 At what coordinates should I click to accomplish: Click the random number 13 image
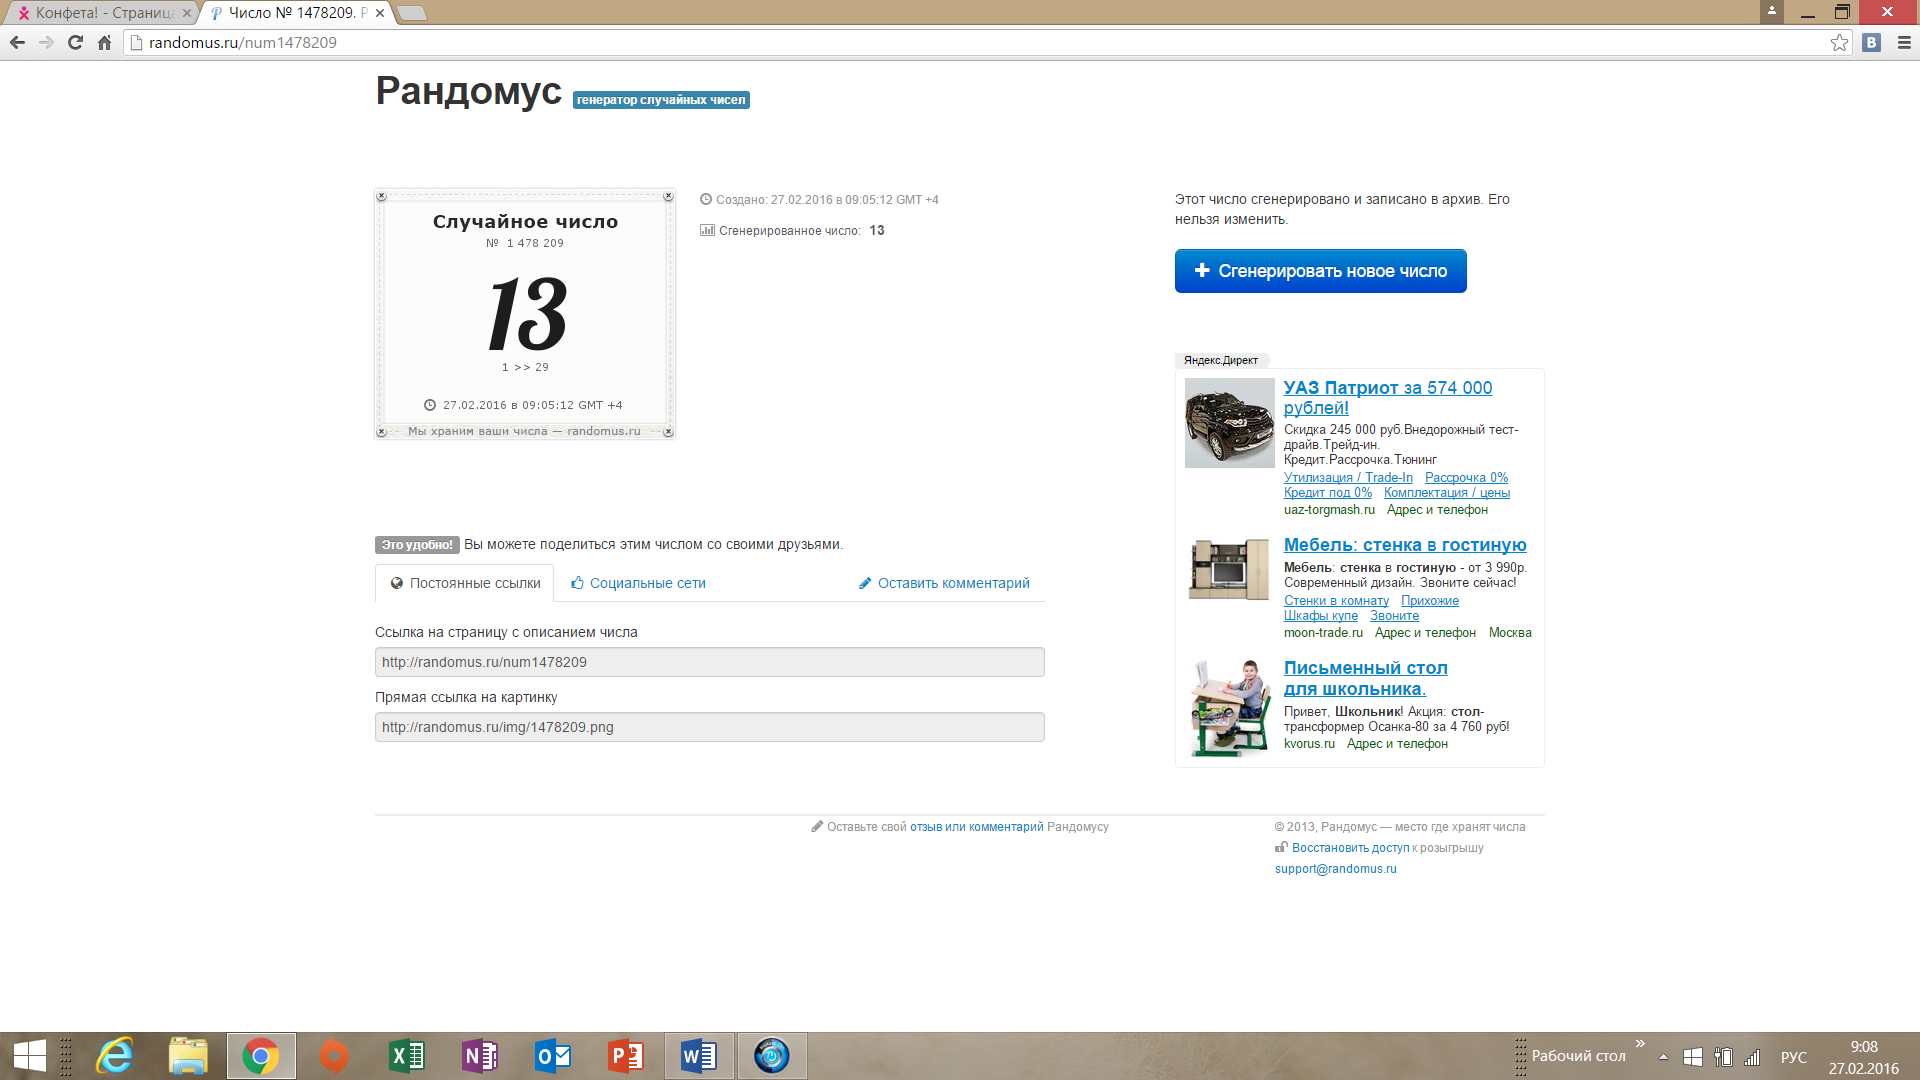point(525,314)
